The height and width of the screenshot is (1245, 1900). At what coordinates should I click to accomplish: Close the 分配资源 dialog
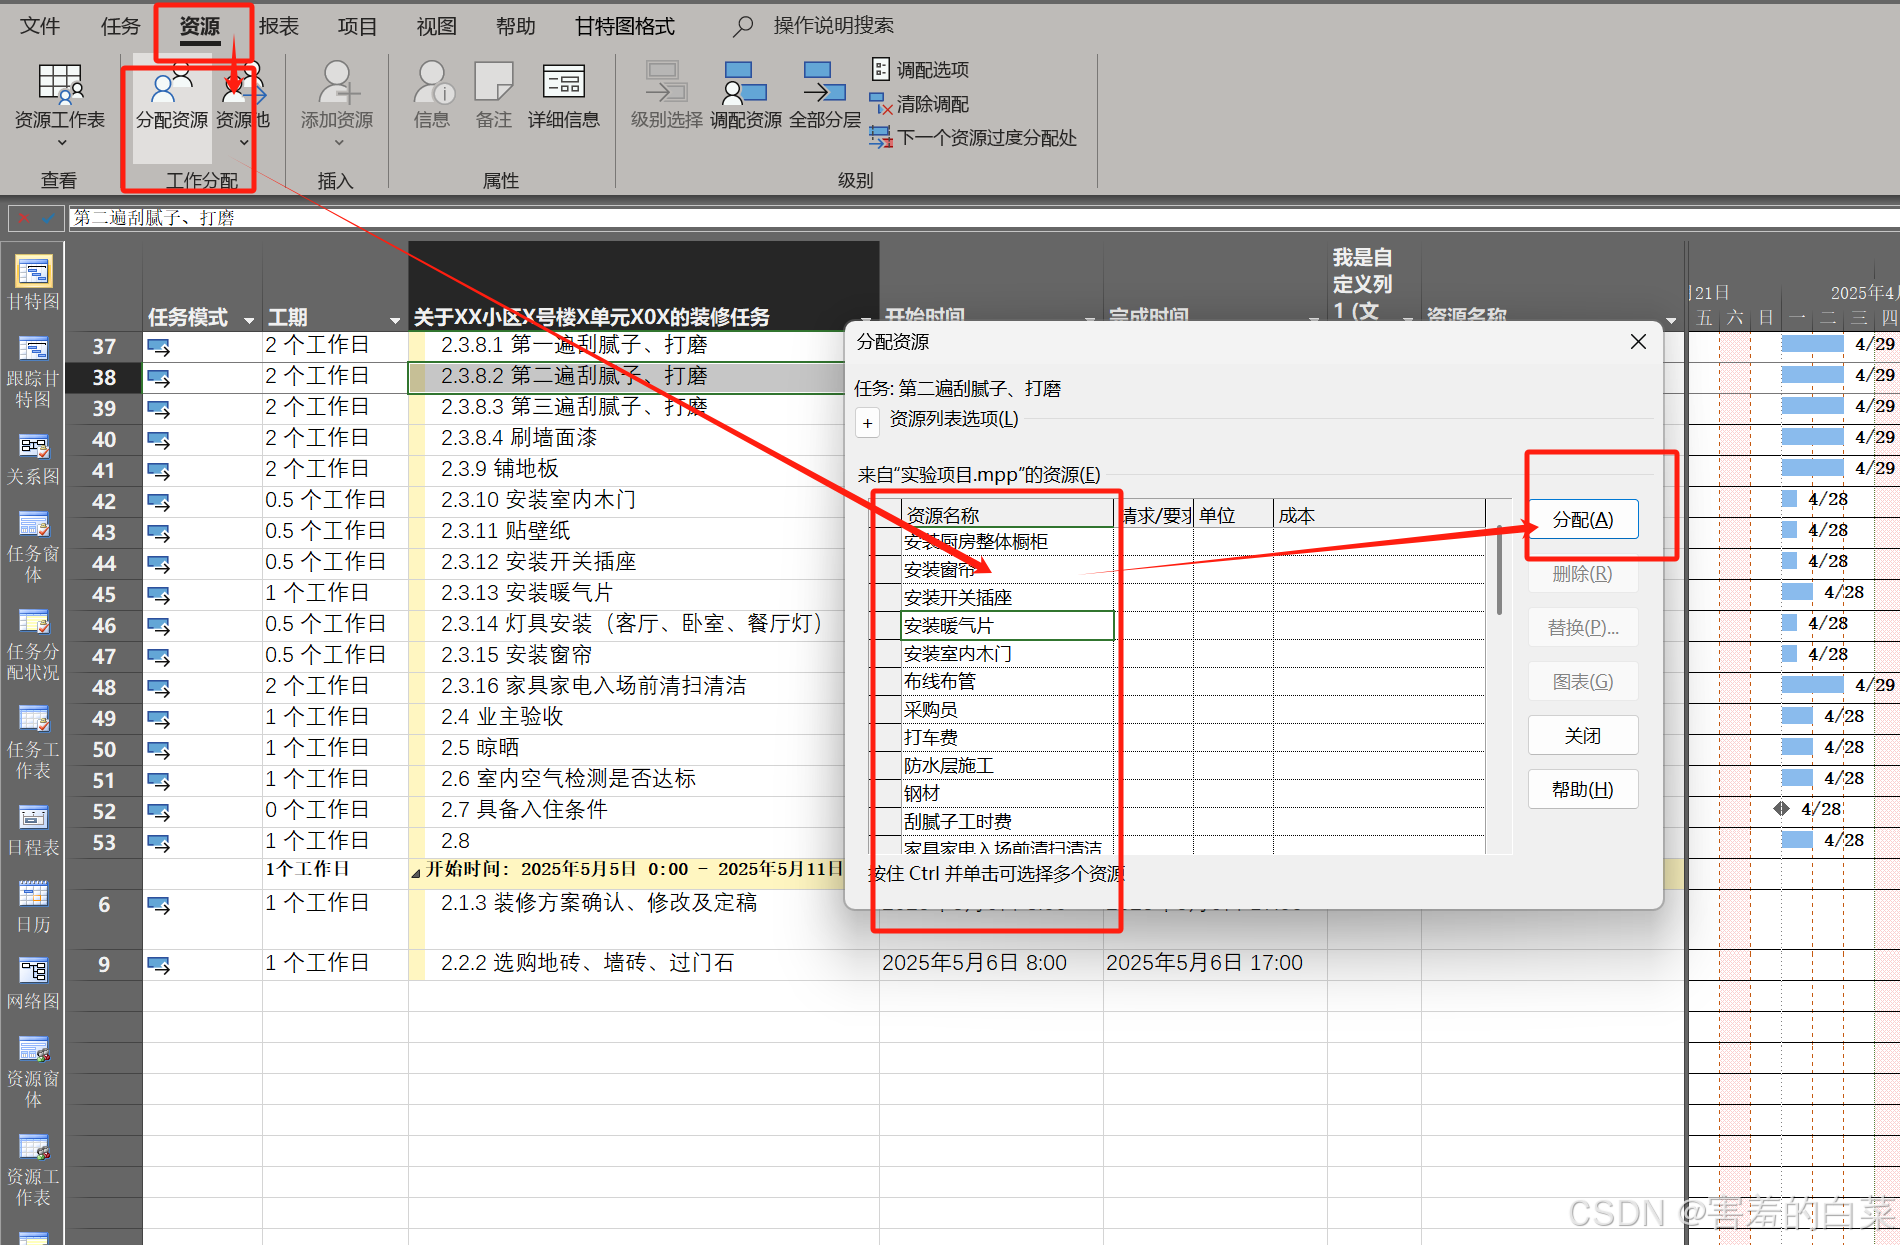[x=1638, y=342]
